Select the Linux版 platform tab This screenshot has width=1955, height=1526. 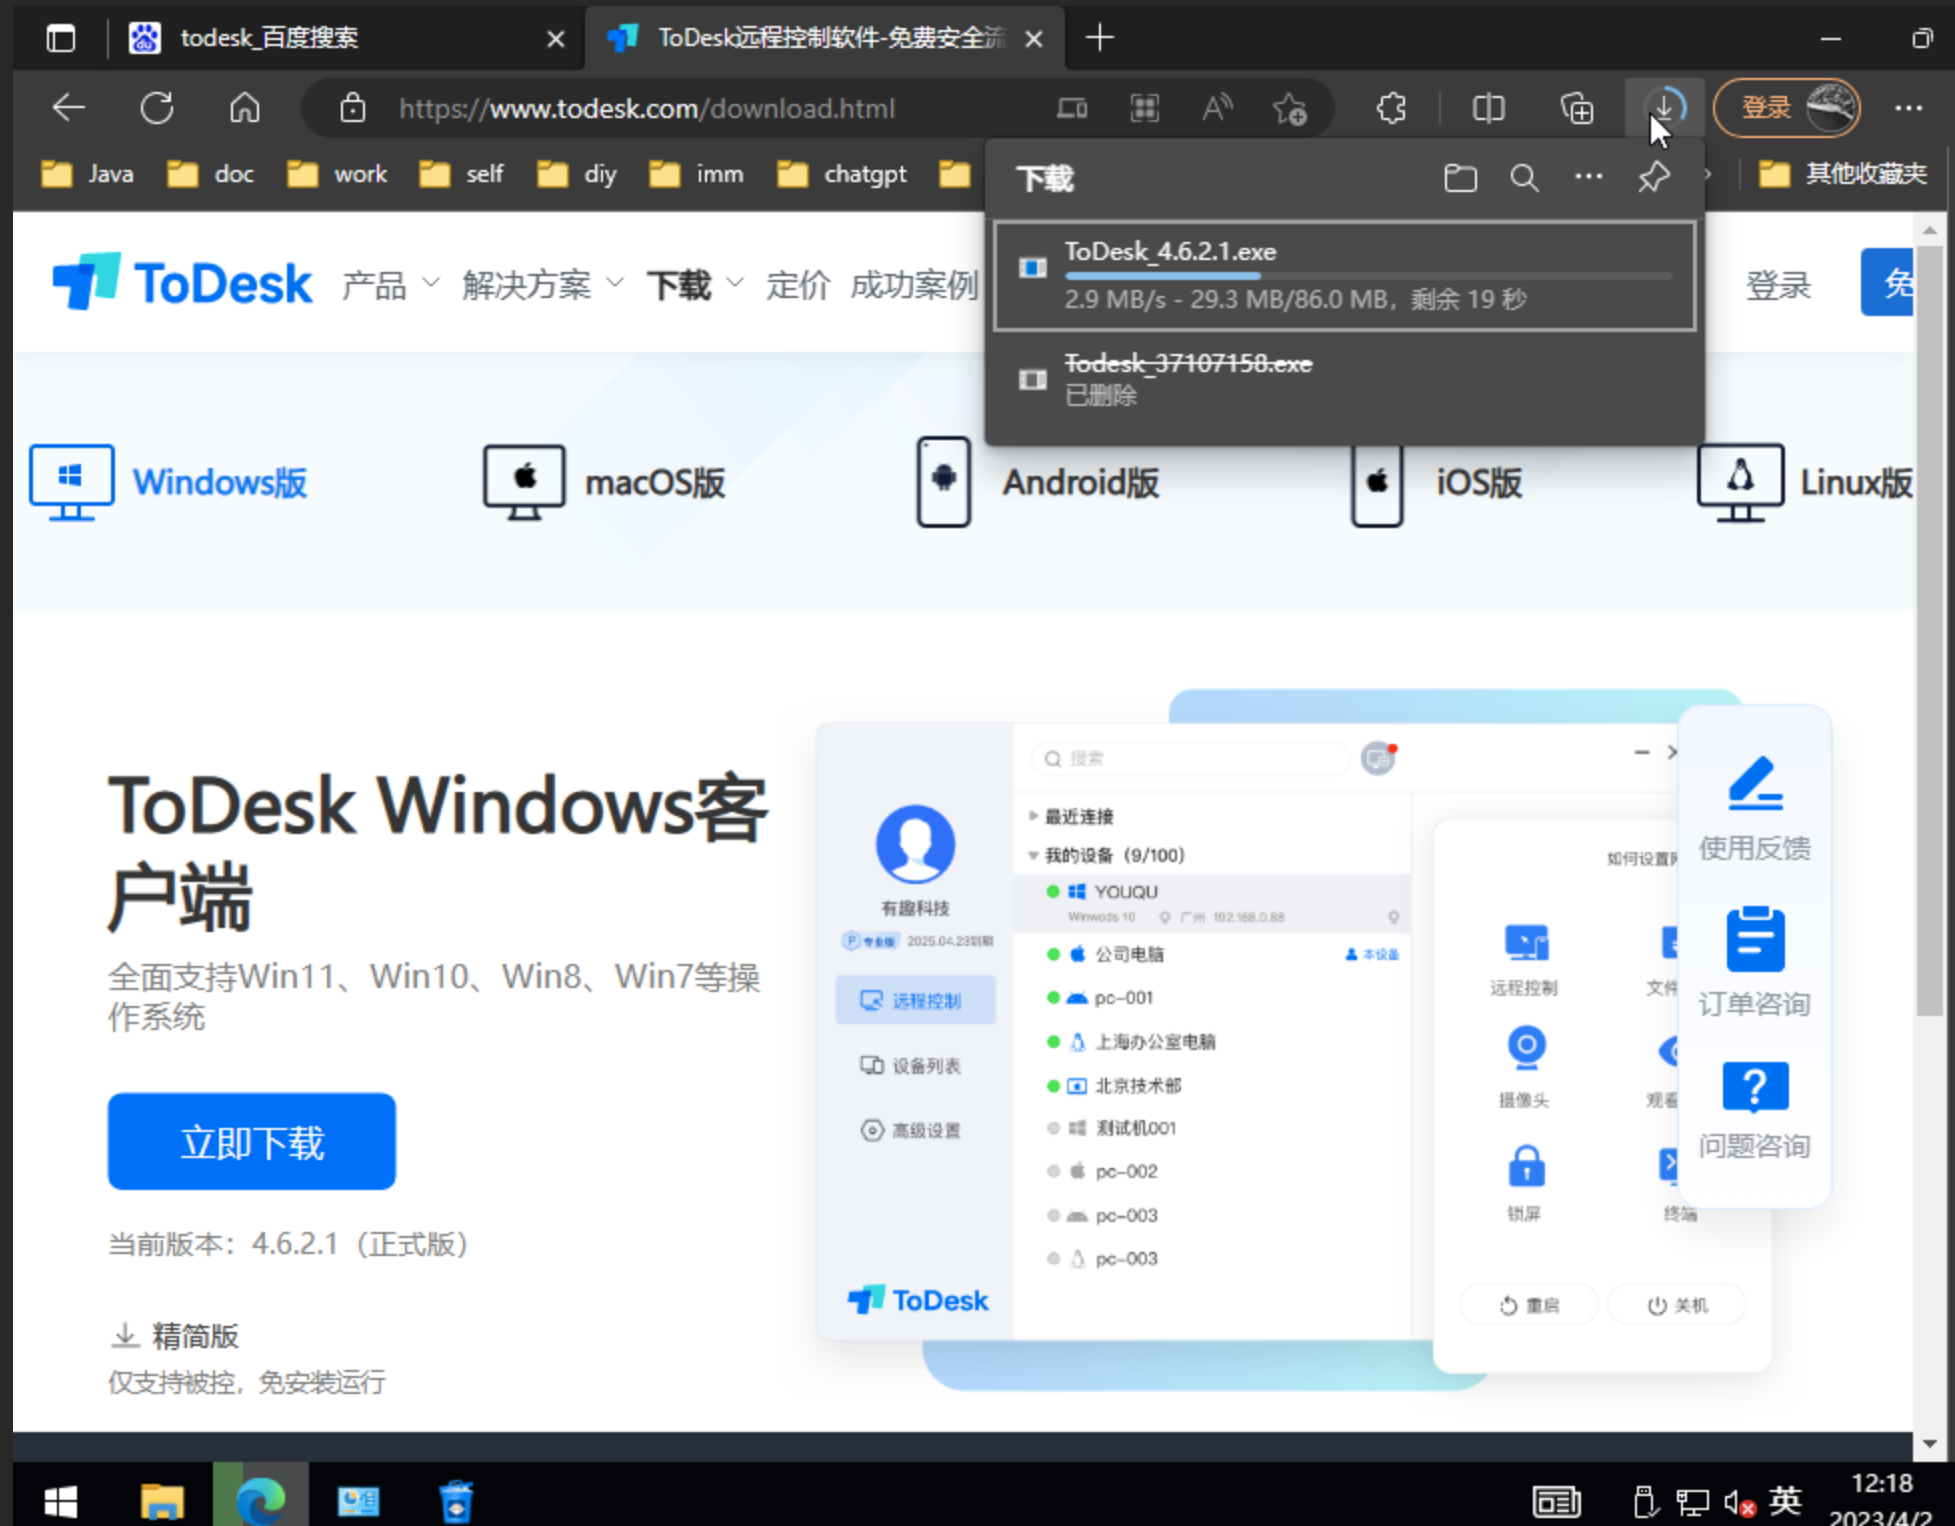1805,482
